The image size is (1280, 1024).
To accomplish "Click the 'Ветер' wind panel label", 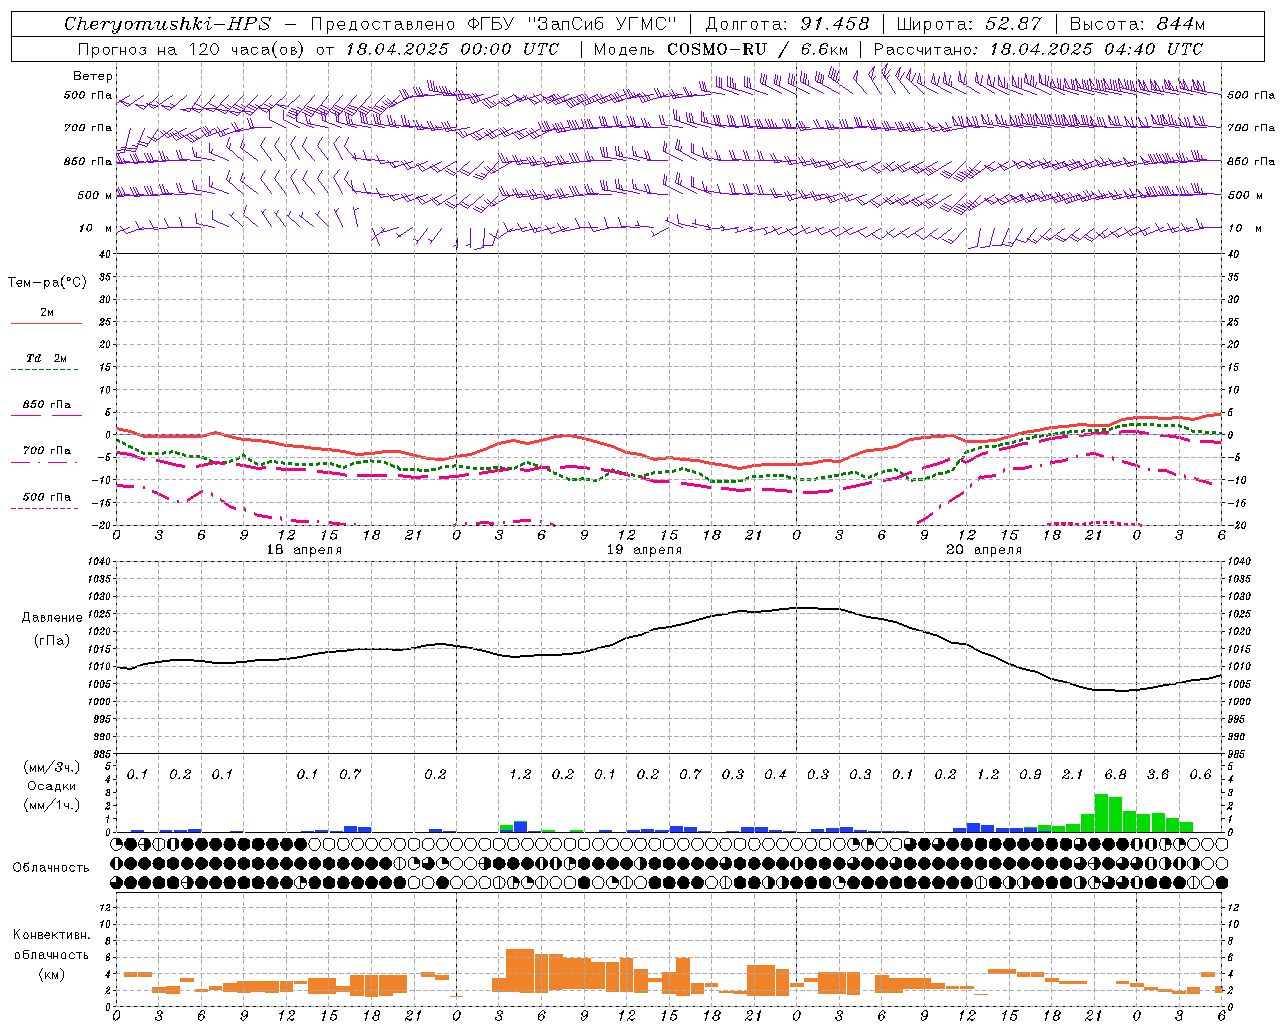I will pos(92,76).
